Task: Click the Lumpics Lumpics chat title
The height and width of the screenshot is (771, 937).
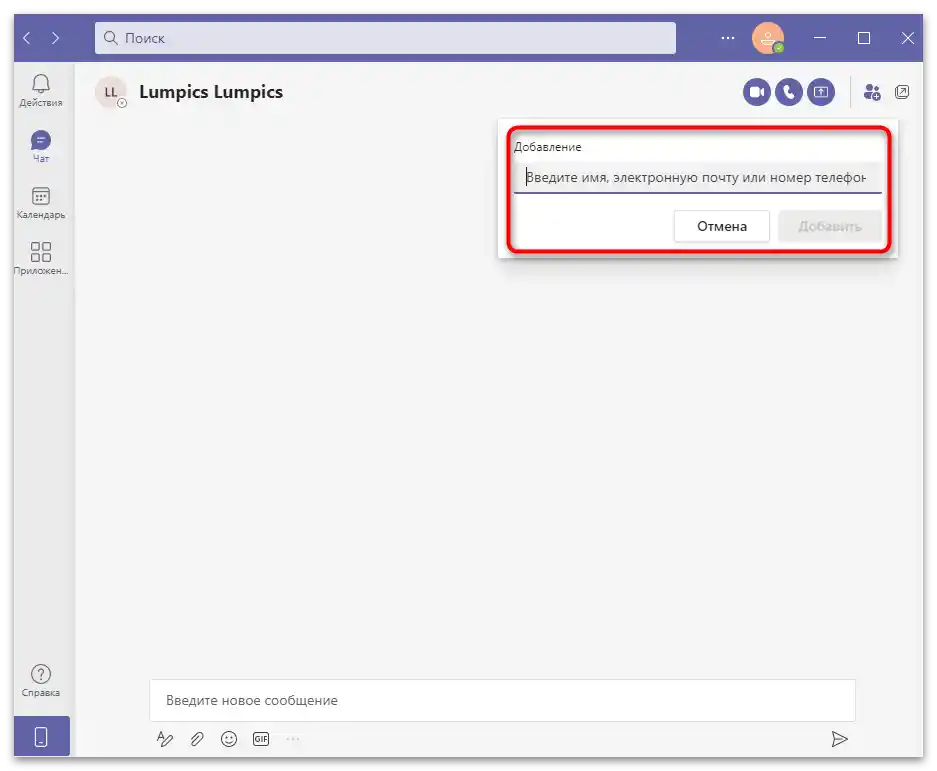Action: 211,92
